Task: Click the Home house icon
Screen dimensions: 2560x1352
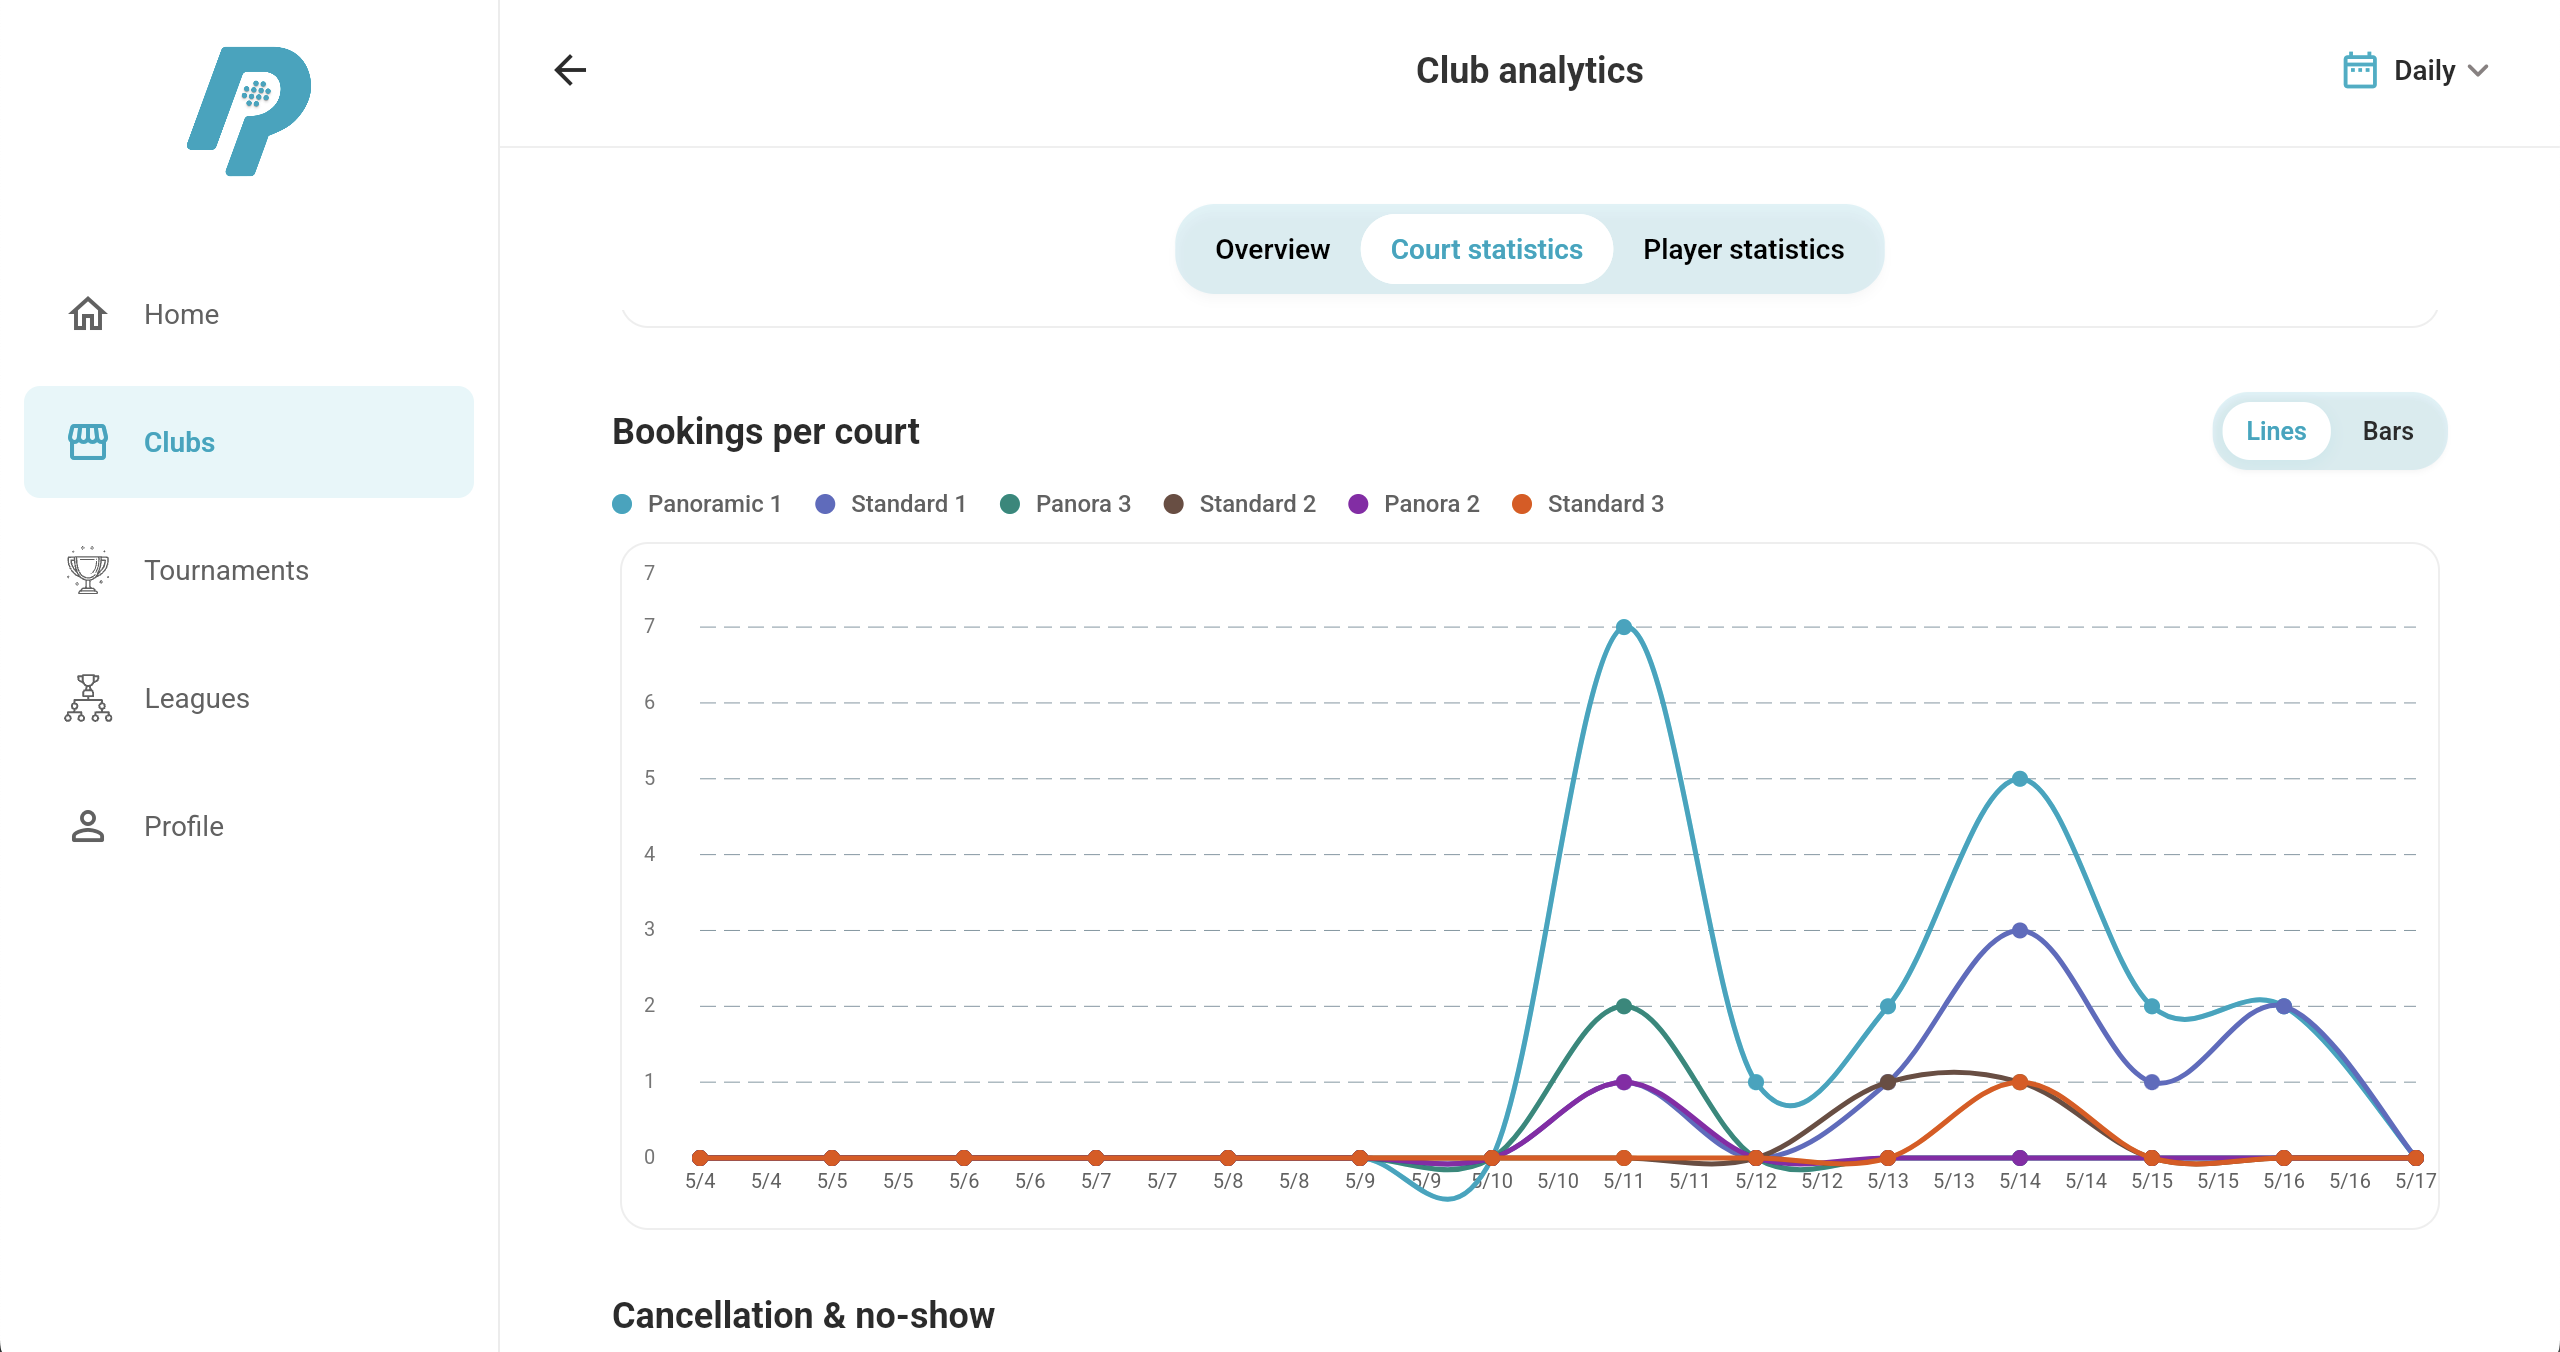Action: (88, 314)
